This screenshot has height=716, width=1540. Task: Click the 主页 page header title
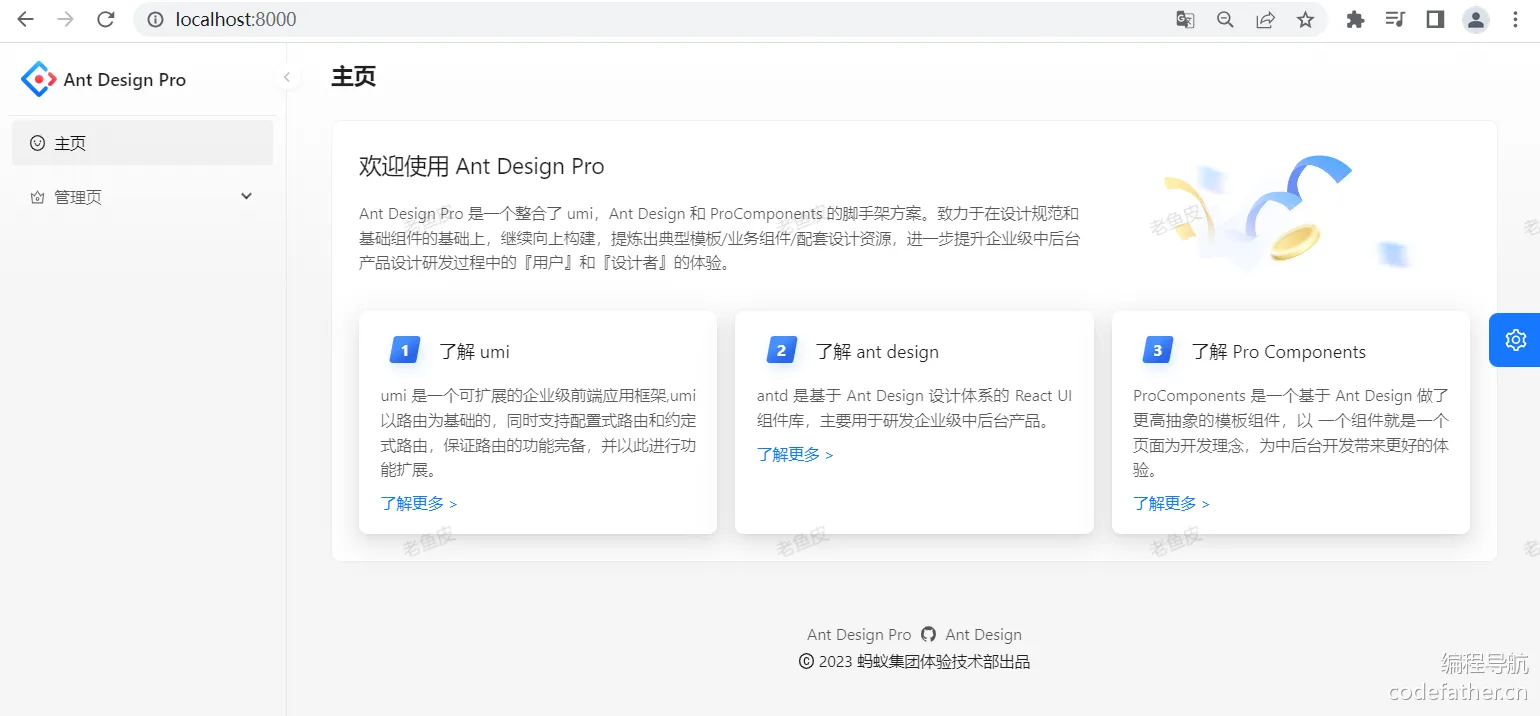pyautogui.click(x=354, y=77)
